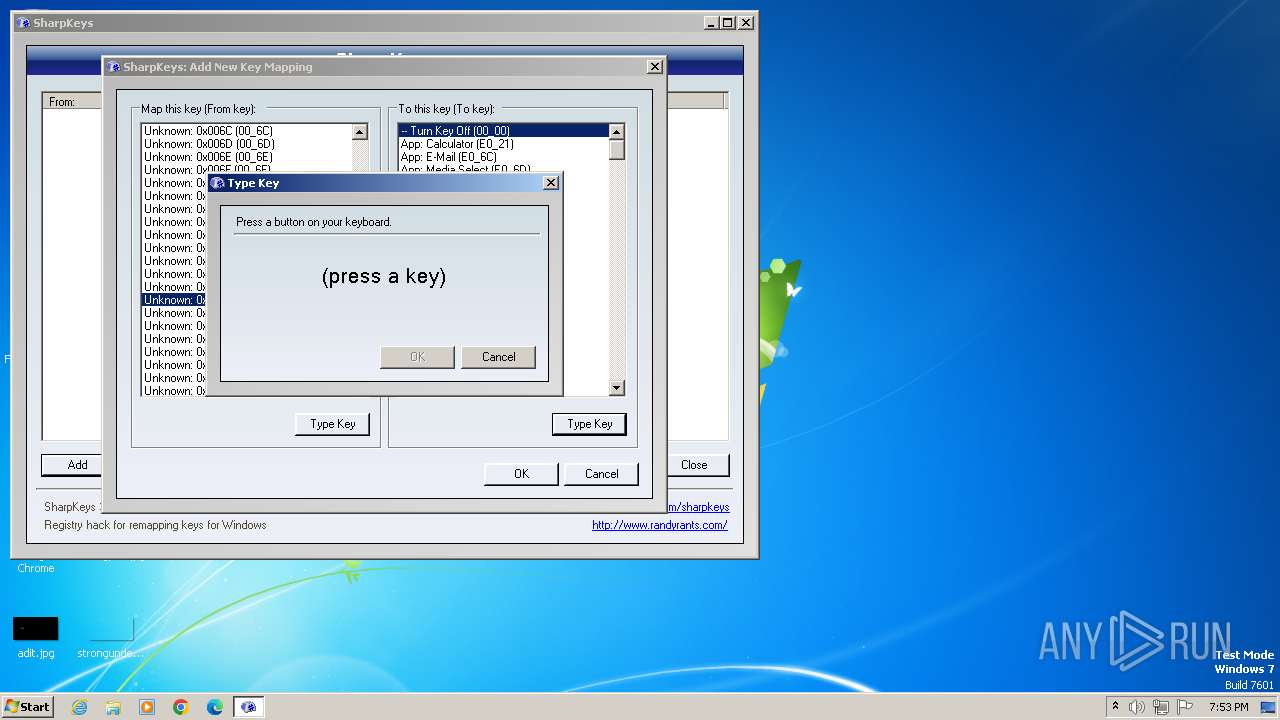Show hidden tray icons arrow
Viewport: 1280px width, 720px height.
pos(1115,707)
